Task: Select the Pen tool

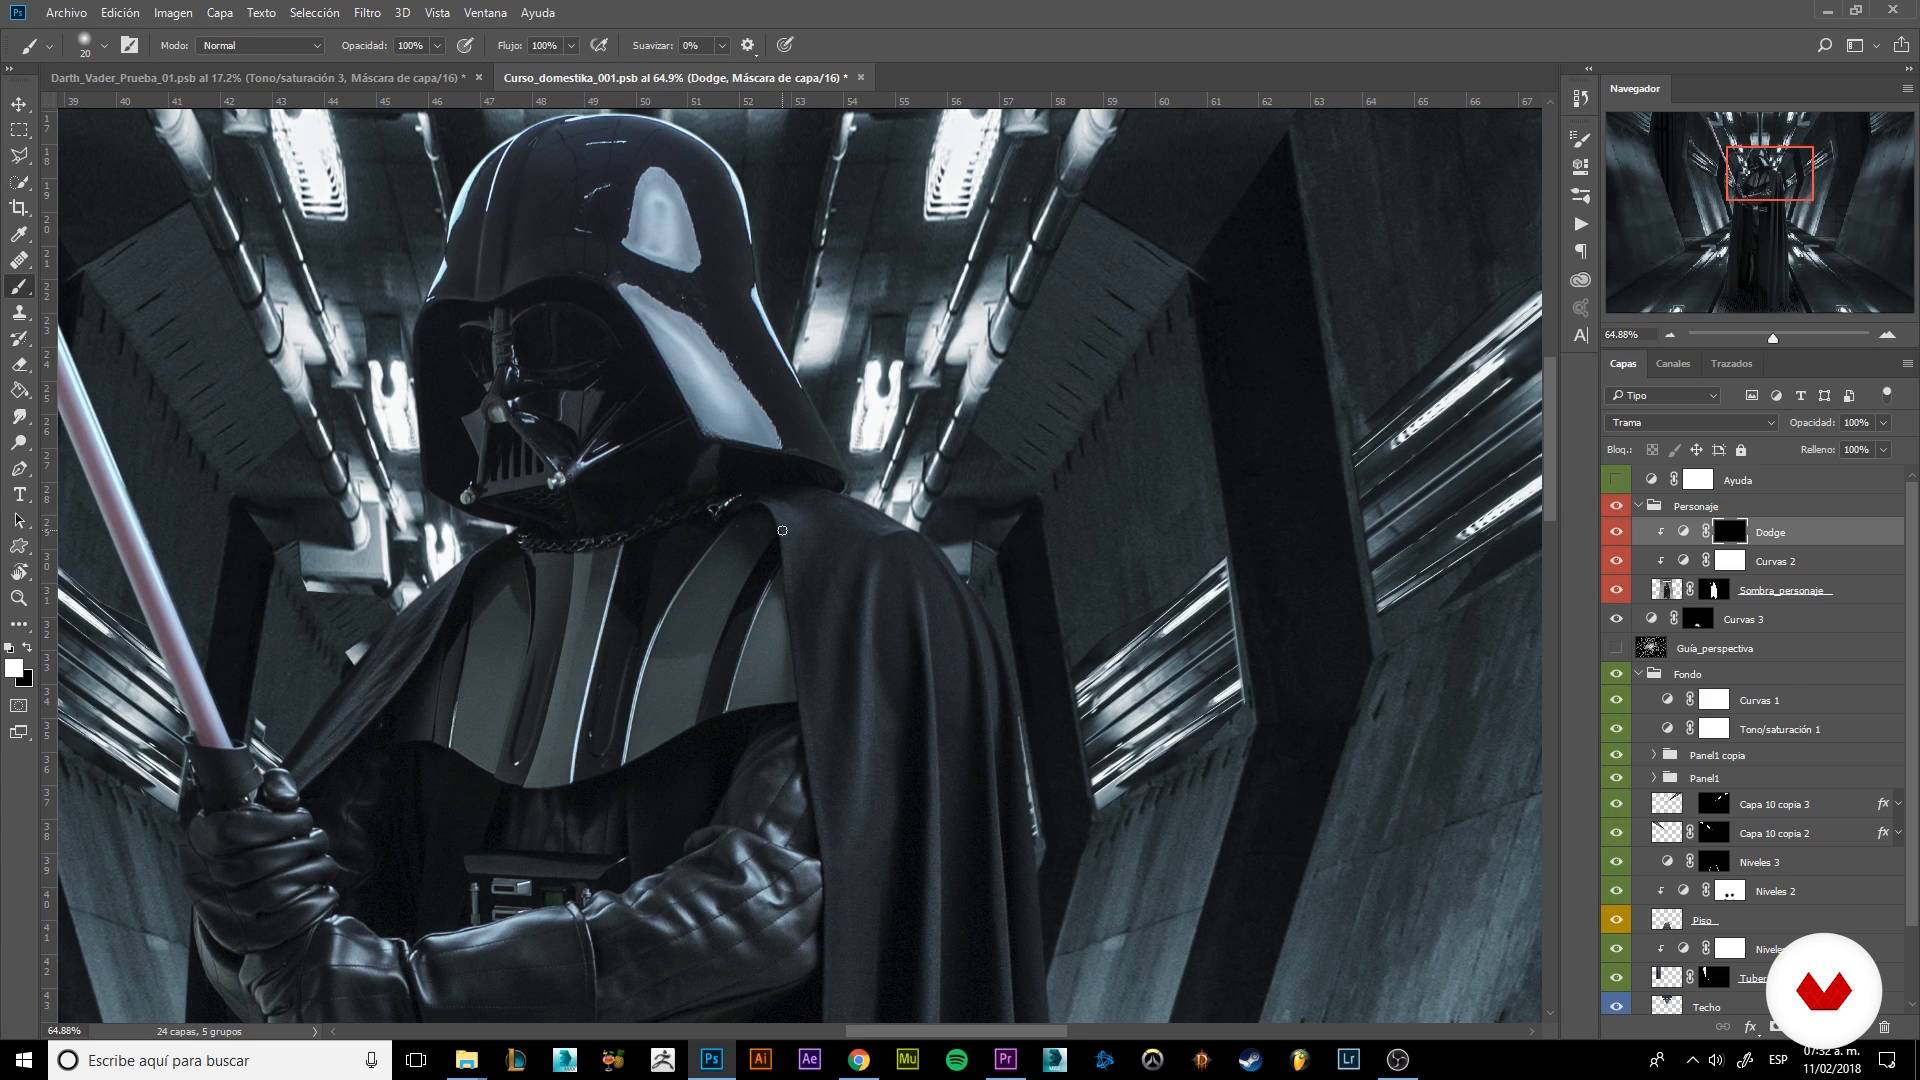Action: coord(19,468)
